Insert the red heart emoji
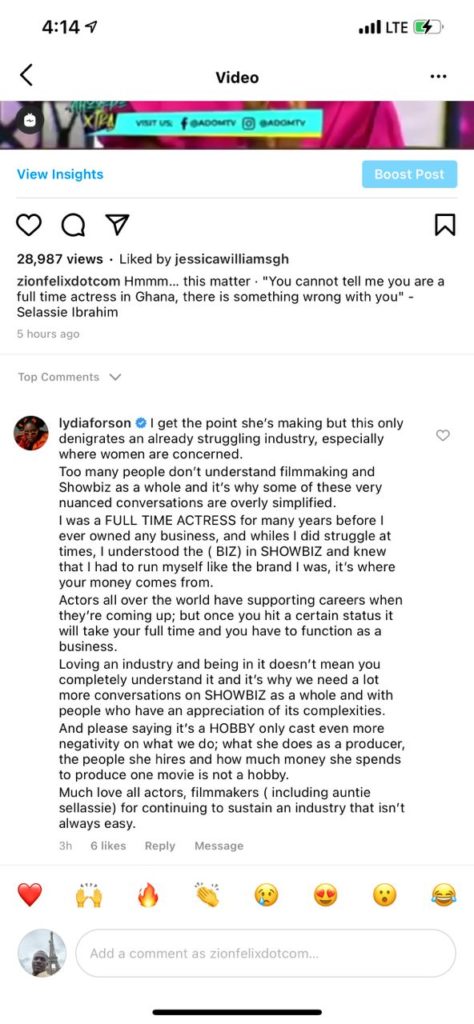 click(x=29, y=895)
